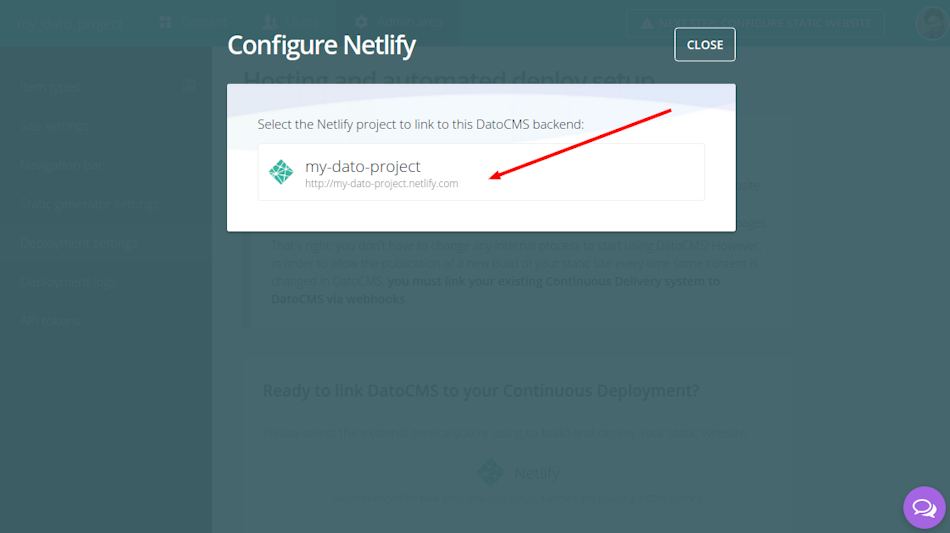View Deployment logs in sidebar
950x533 pixels.
[x=68, y=282]
